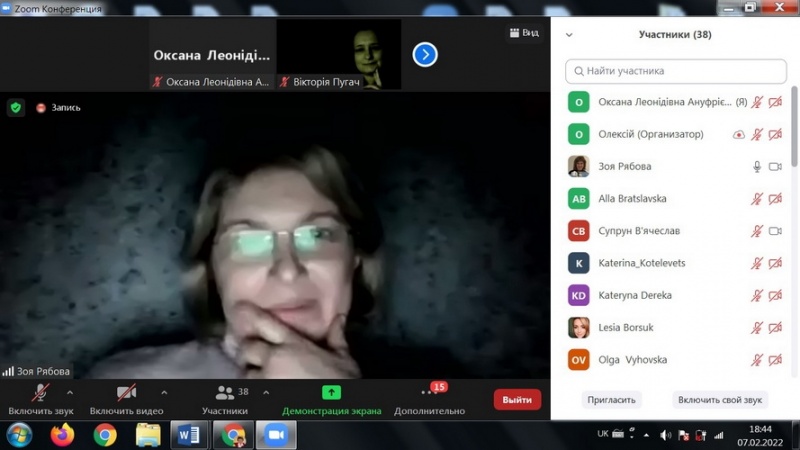The image size is (800, 450).
Task: Show hidden tray icons arrow
Action: (x=646, y=435)
